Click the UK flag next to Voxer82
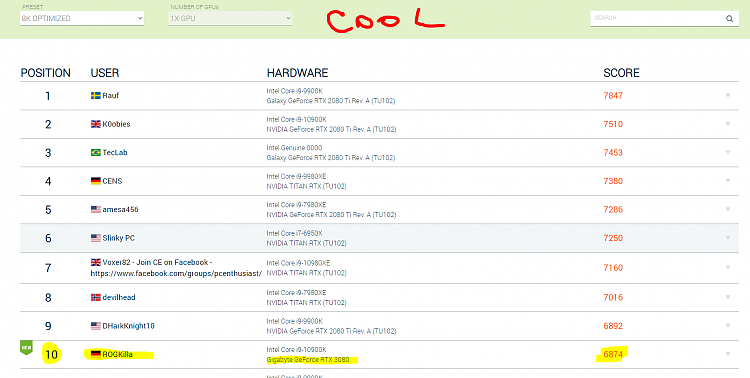This screenshot has height=378, width=750. coord(96,262)
